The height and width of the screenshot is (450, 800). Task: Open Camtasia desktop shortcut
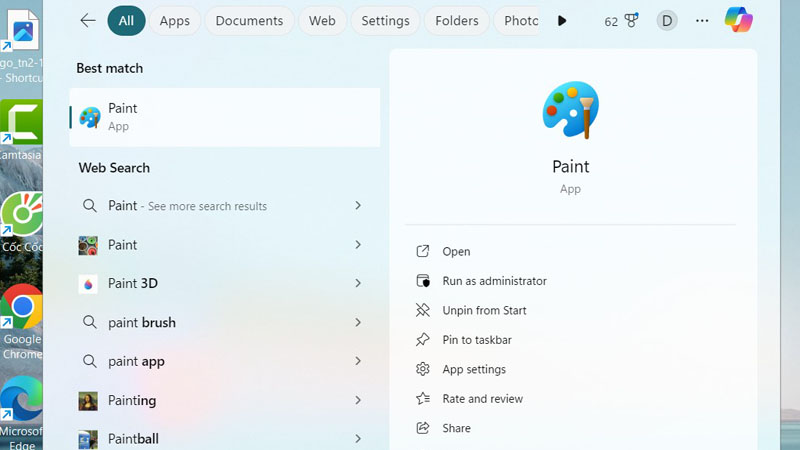[x=21, y=130]
